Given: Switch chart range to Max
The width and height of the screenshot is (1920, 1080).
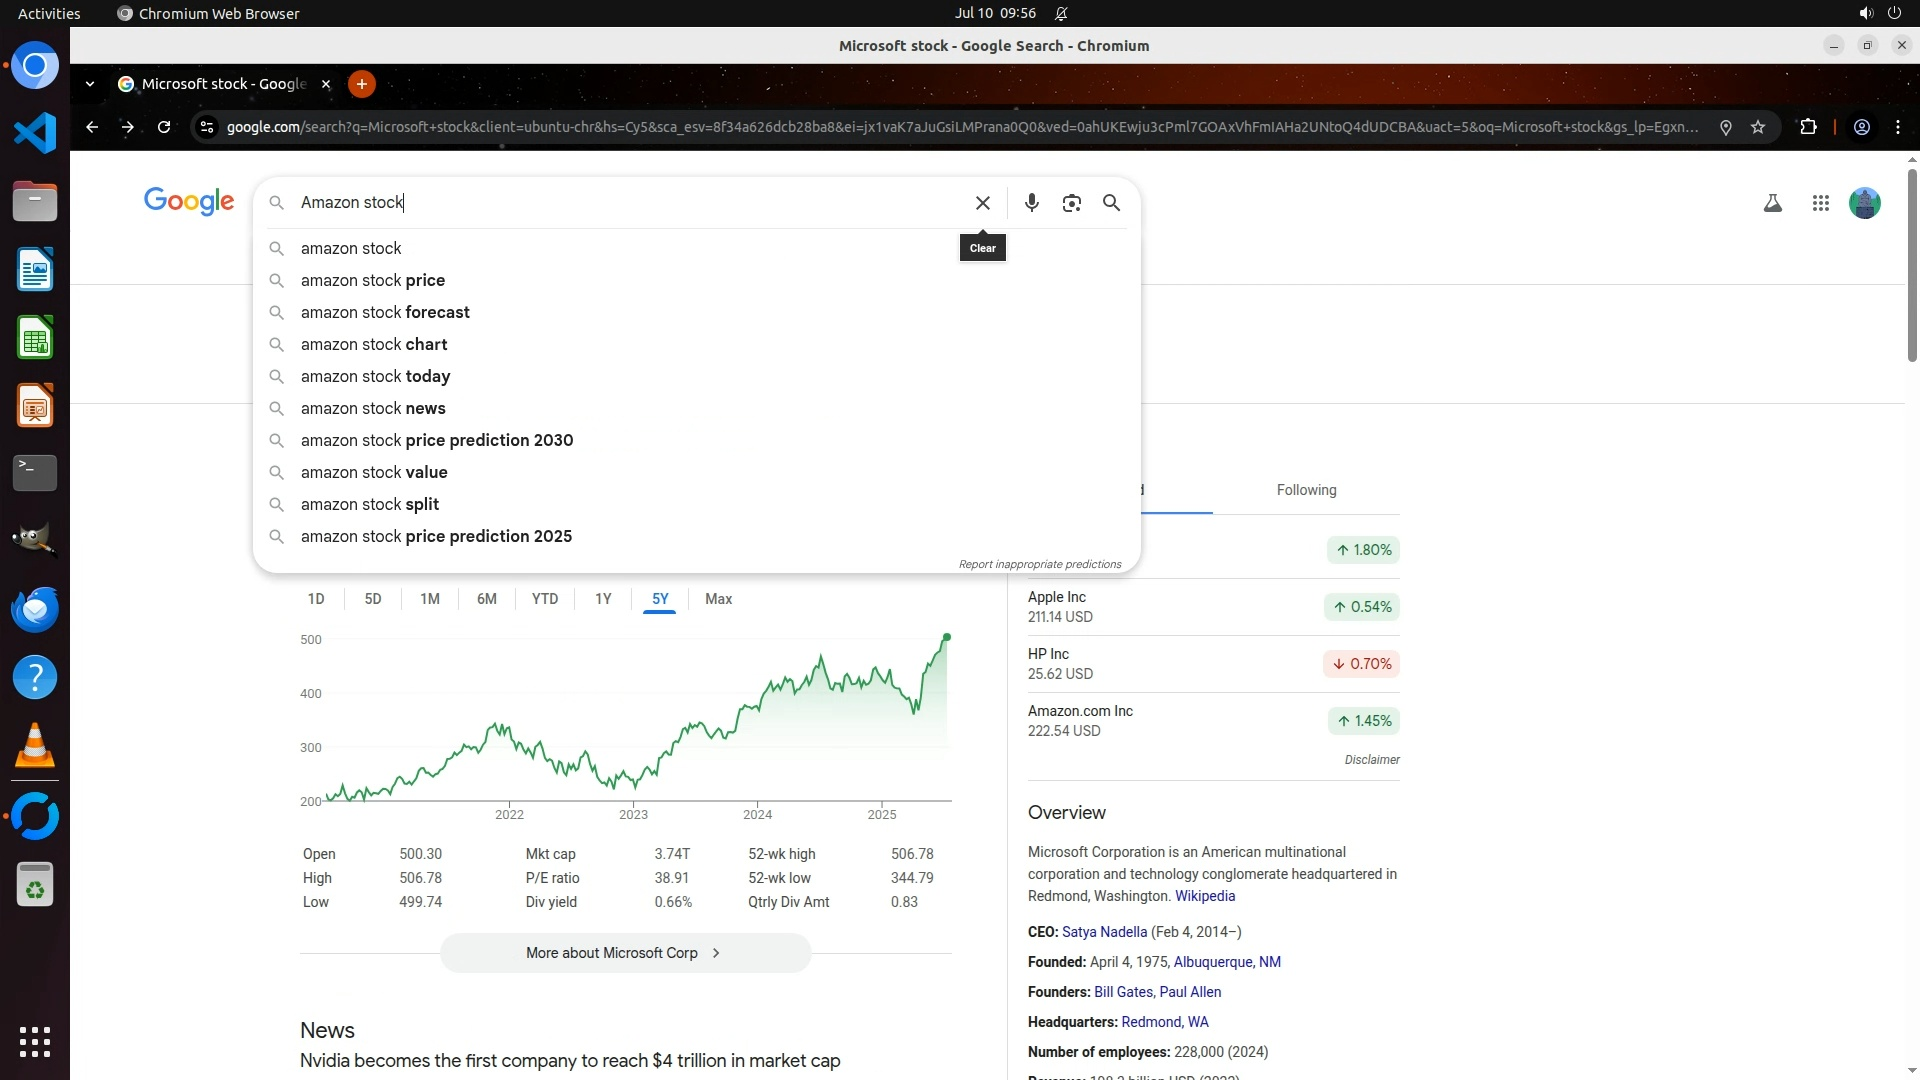Looking at the screenshot, I should click(718, 599).
